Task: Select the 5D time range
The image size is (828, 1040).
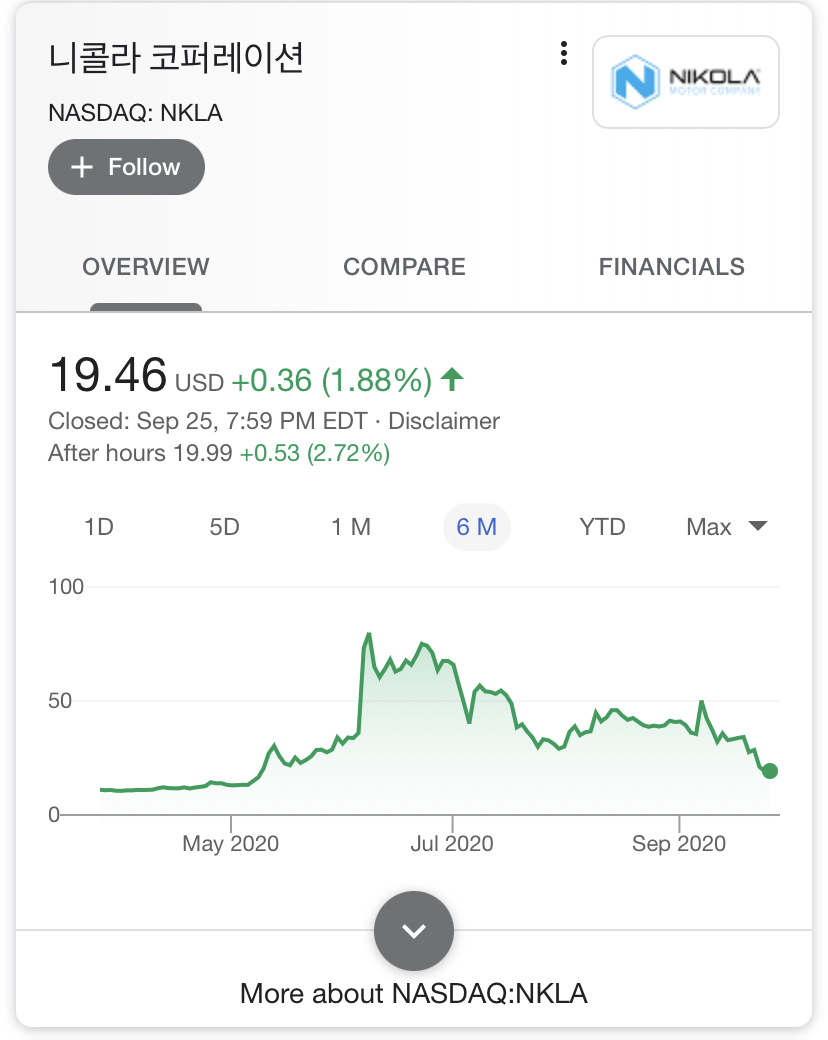Action: pyautogui.click(x=225, y=527)
